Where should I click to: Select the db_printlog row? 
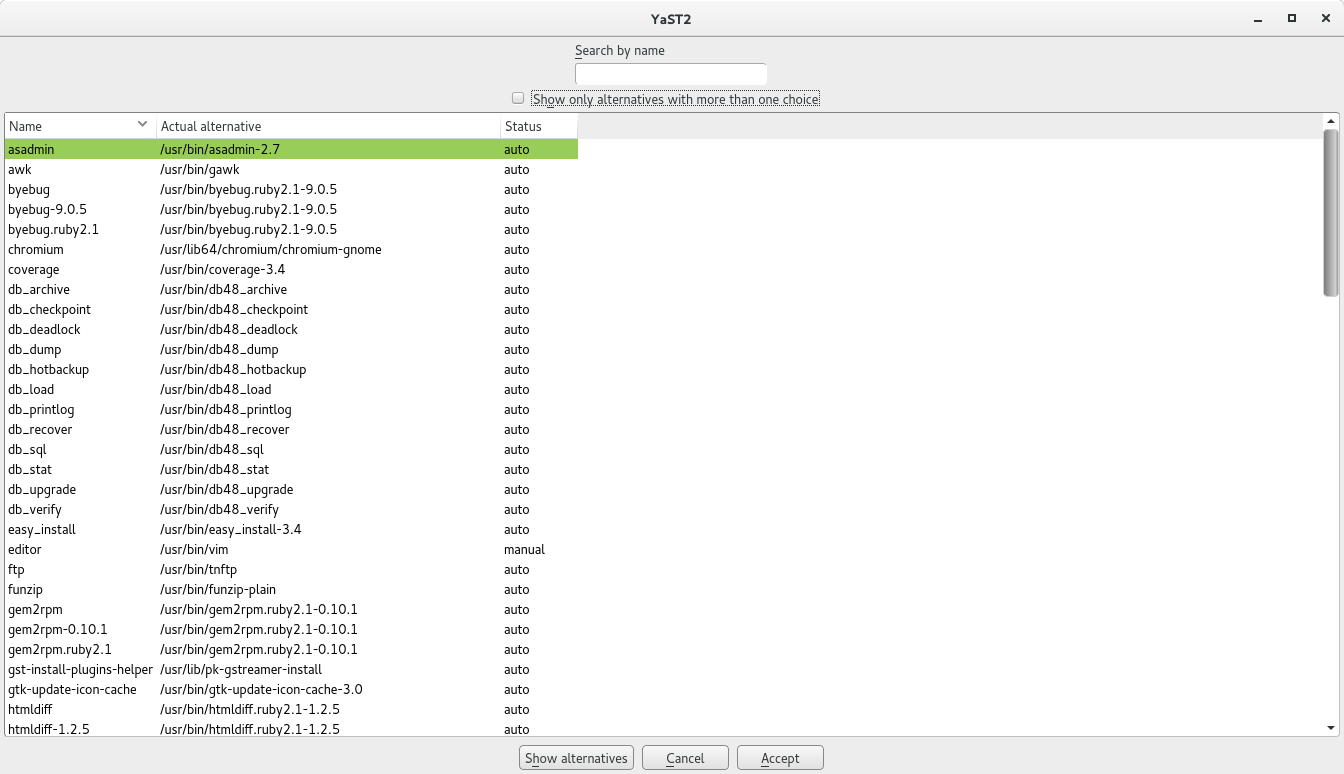point(291,409)
